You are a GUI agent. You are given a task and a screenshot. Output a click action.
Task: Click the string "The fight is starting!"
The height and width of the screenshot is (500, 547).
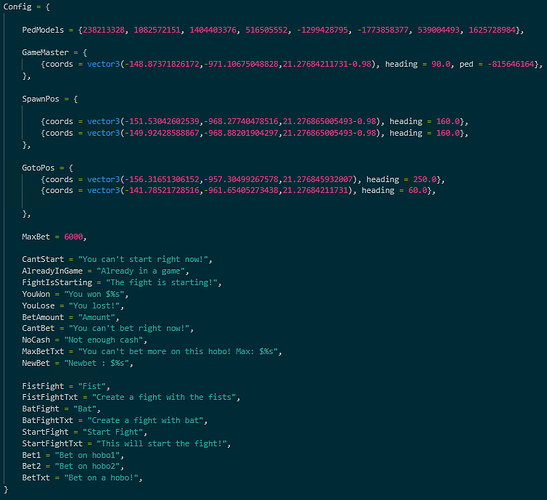pos(162,282)
